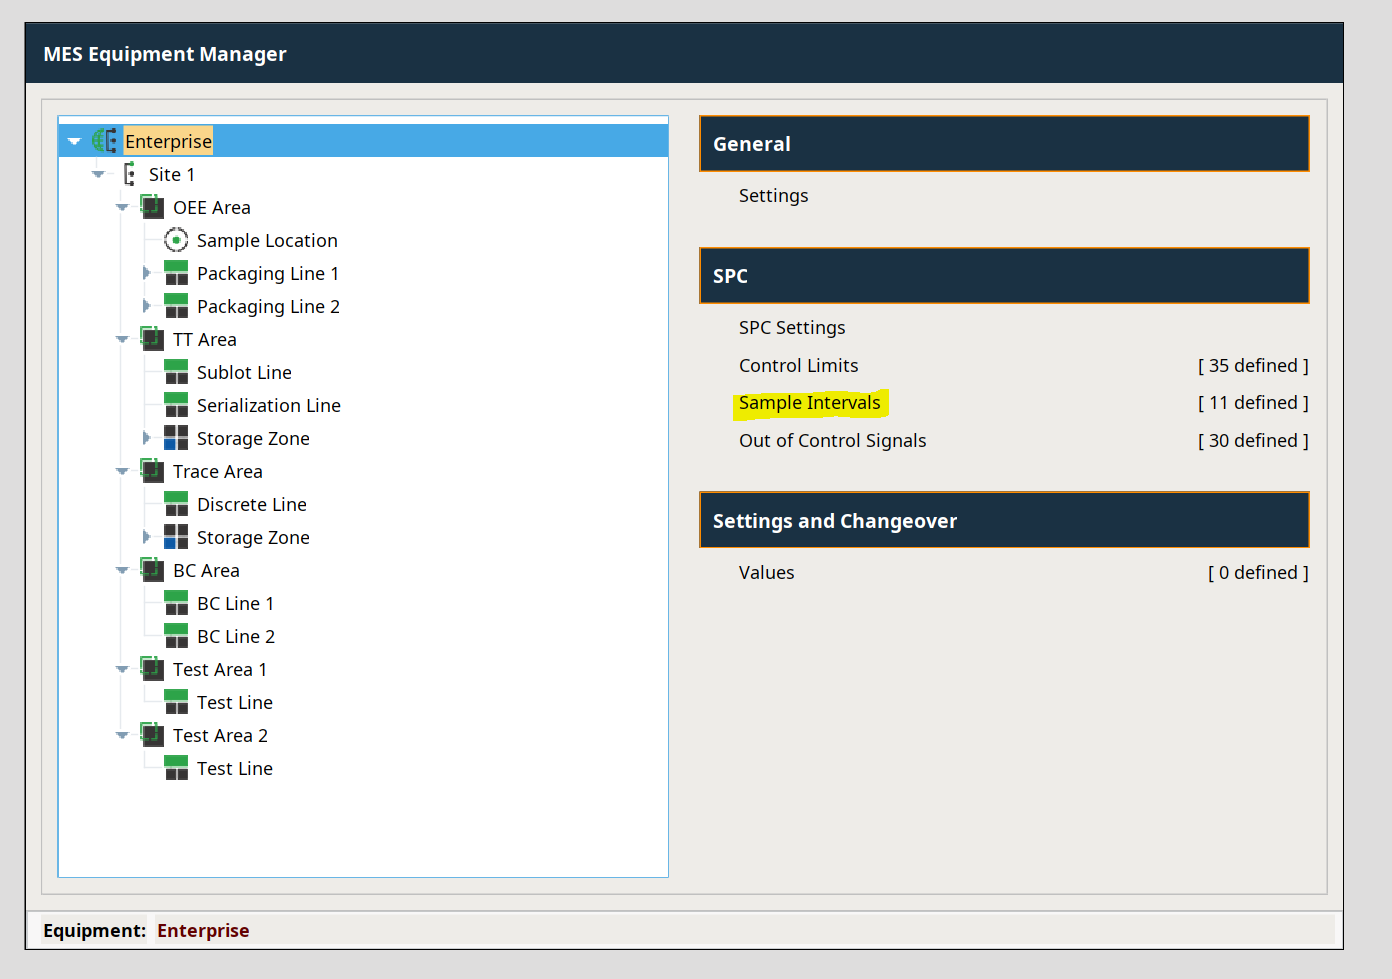Screen dimensions: 1392x979
Task: Open the Control Limits entry
Action: pos(798,366)
